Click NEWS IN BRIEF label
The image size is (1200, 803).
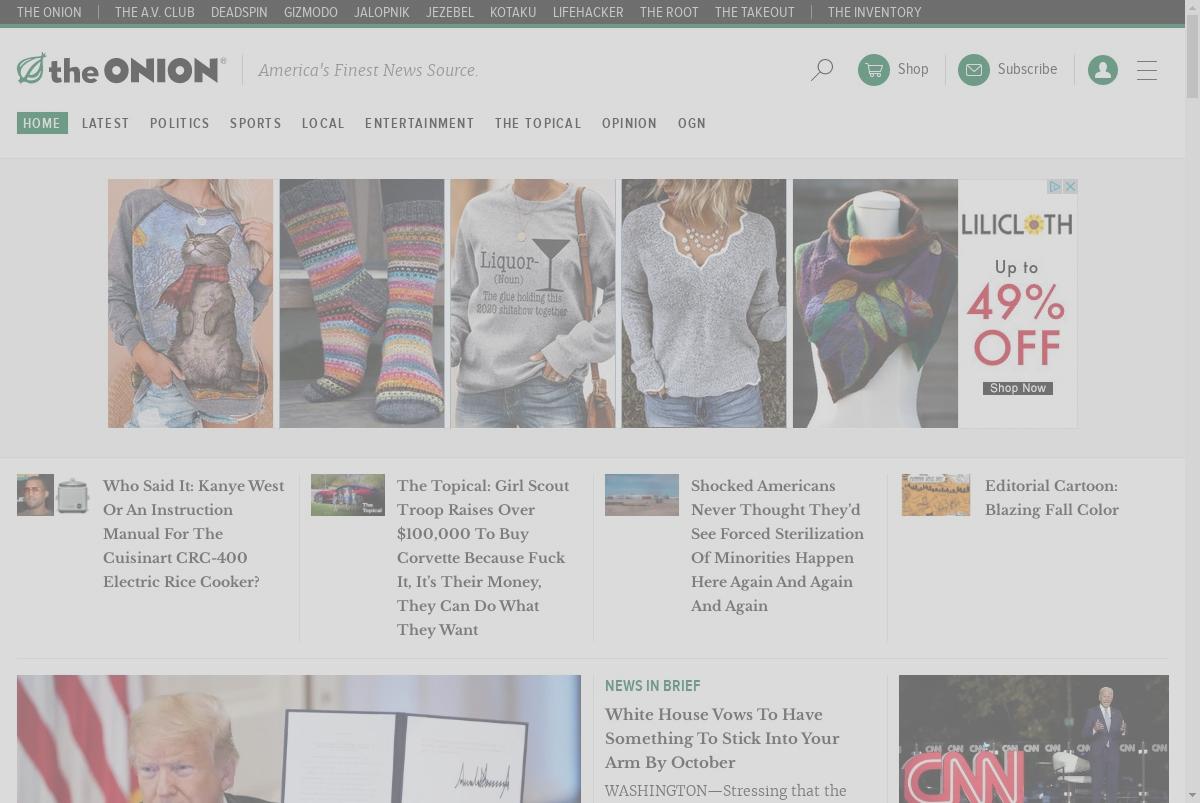(x=653, y=686)
